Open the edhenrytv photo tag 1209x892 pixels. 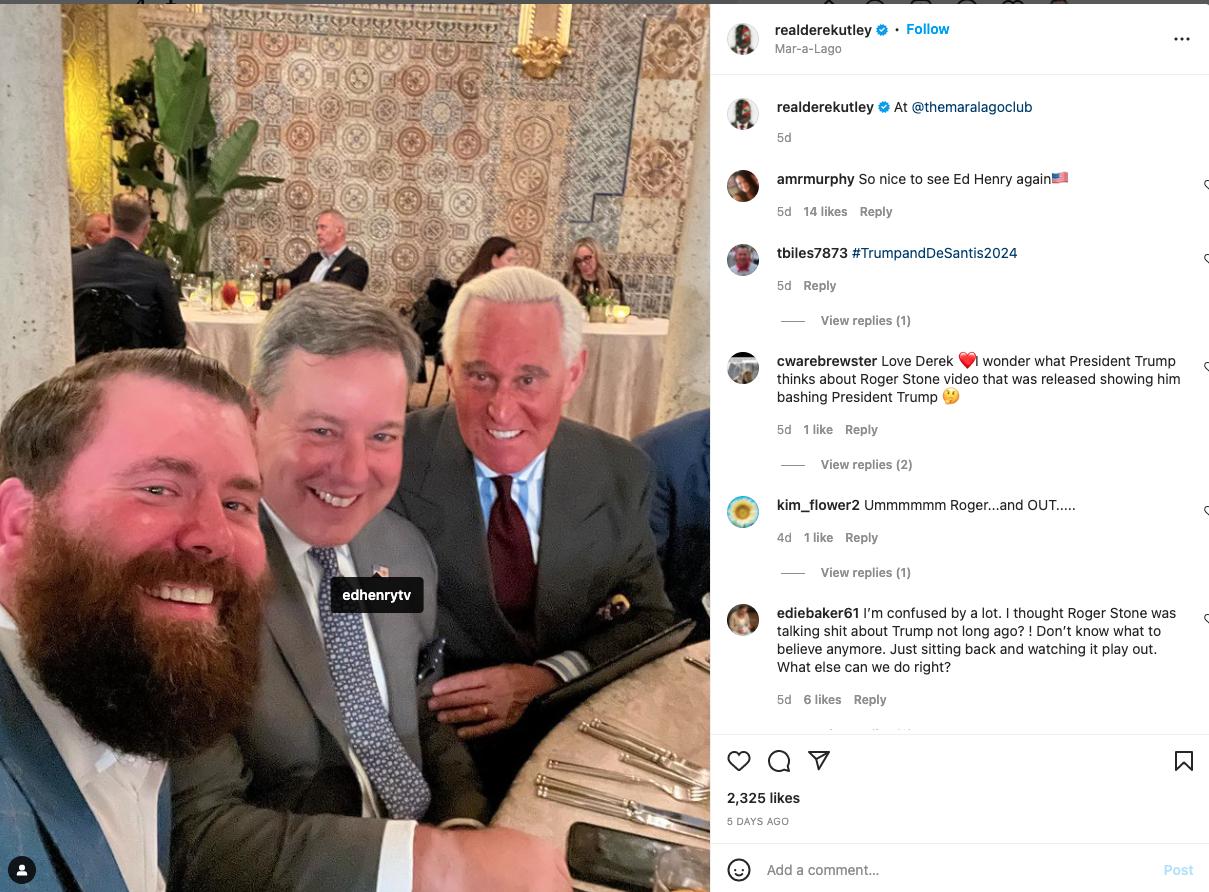tap(377, 595)
